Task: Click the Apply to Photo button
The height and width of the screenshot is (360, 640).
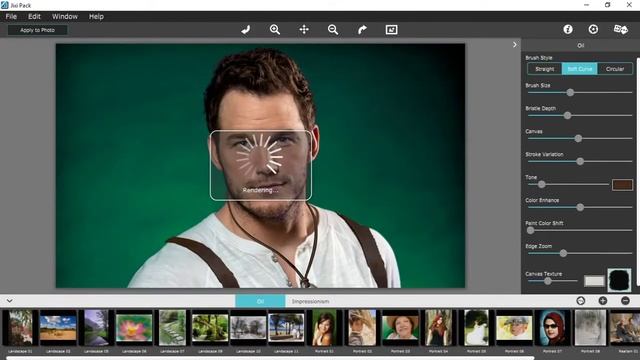Action: pos(37,30)
